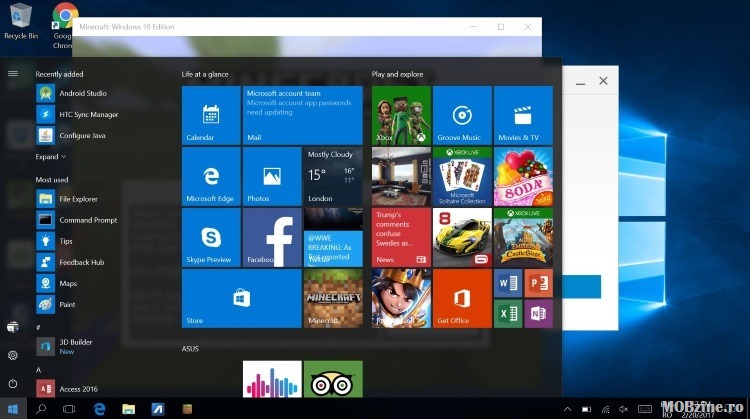
Task: Open Settings gear in Start menu rail
Action: [x=13, y=355]
